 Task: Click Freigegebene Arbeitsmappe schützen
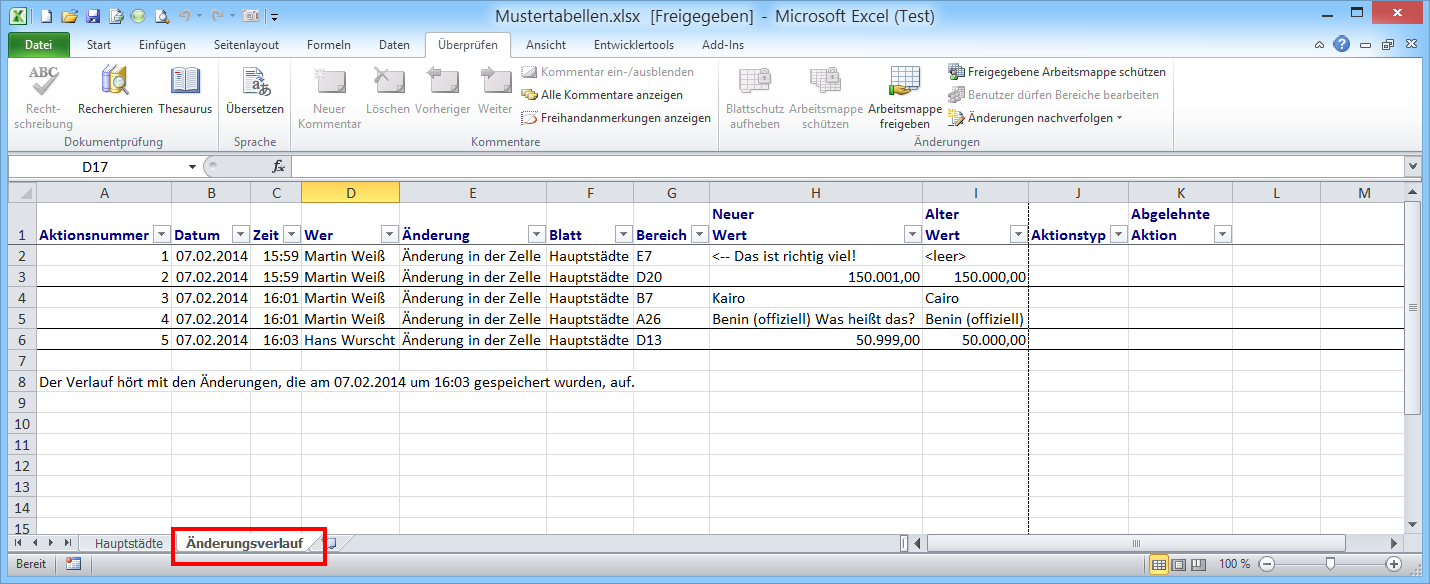(1057, 72)
